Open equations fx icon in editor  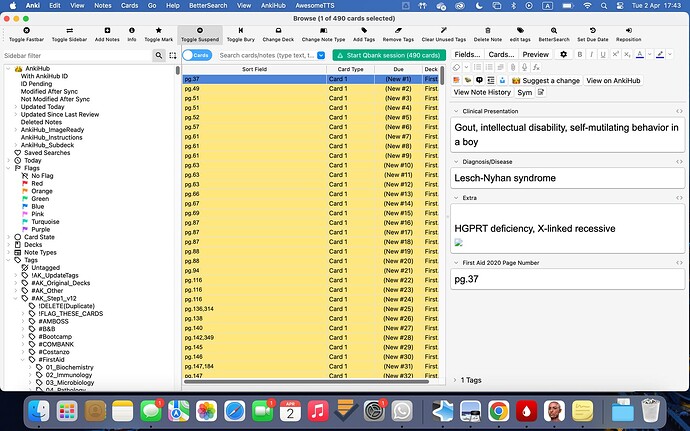click(x=536, y=67)
